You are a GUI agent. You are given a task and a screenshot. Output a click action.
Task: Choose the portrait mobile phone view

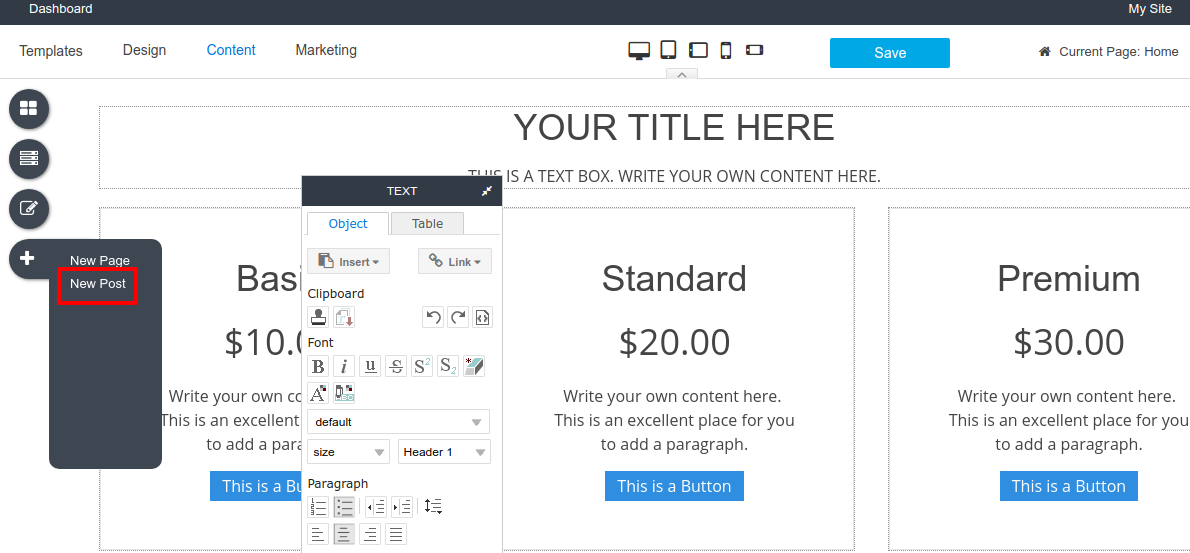pos(726,51)
